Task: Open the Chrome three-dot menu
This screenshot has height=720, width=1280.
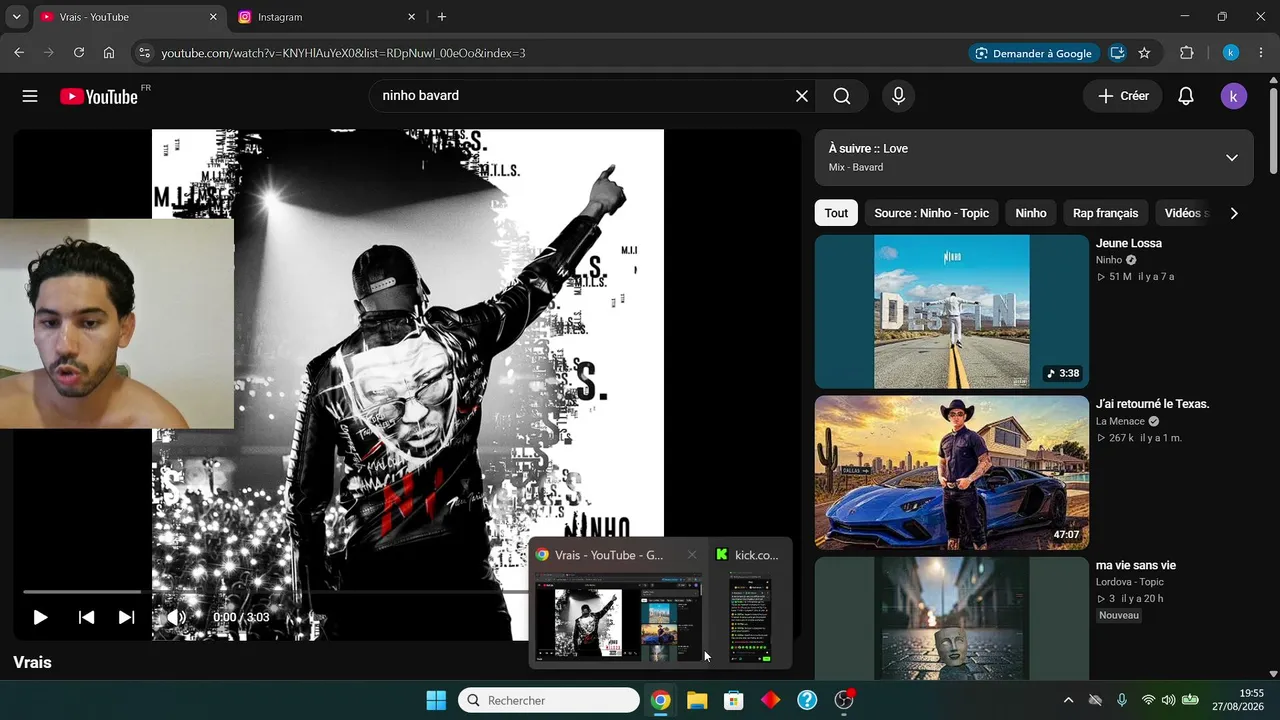Action: pos(1261,53)
